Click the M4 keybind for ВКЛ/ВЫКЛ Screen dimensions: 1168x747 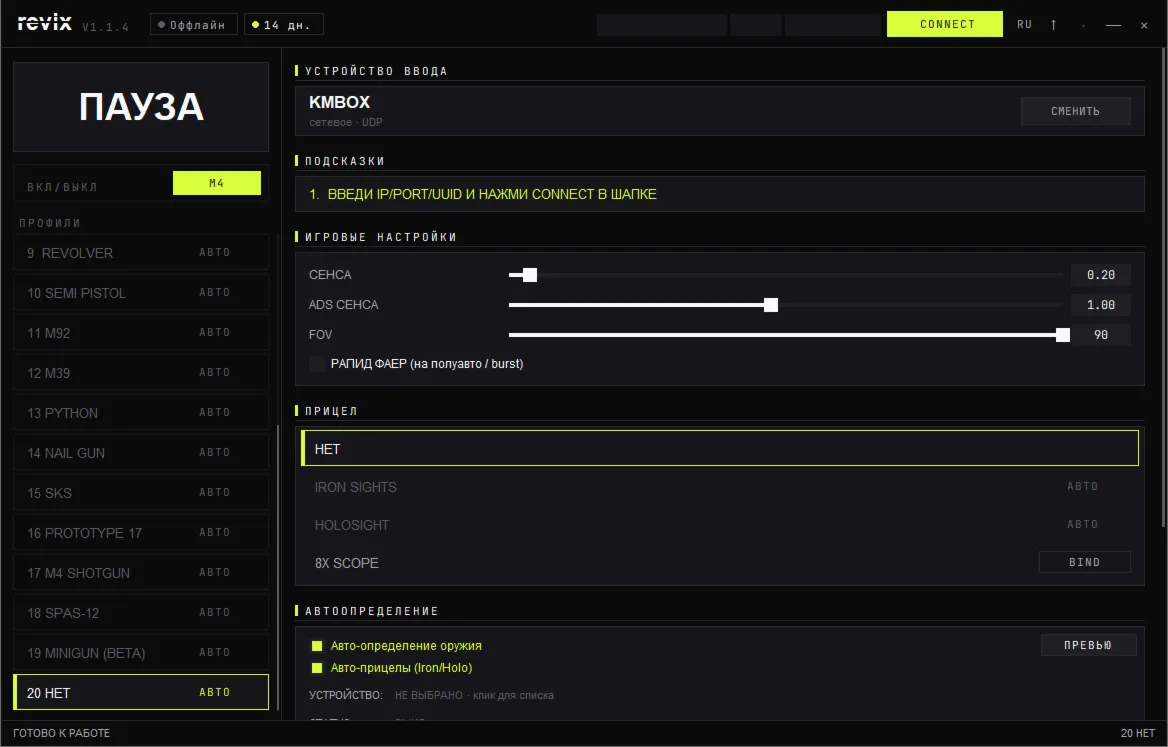tap(217, 183)
